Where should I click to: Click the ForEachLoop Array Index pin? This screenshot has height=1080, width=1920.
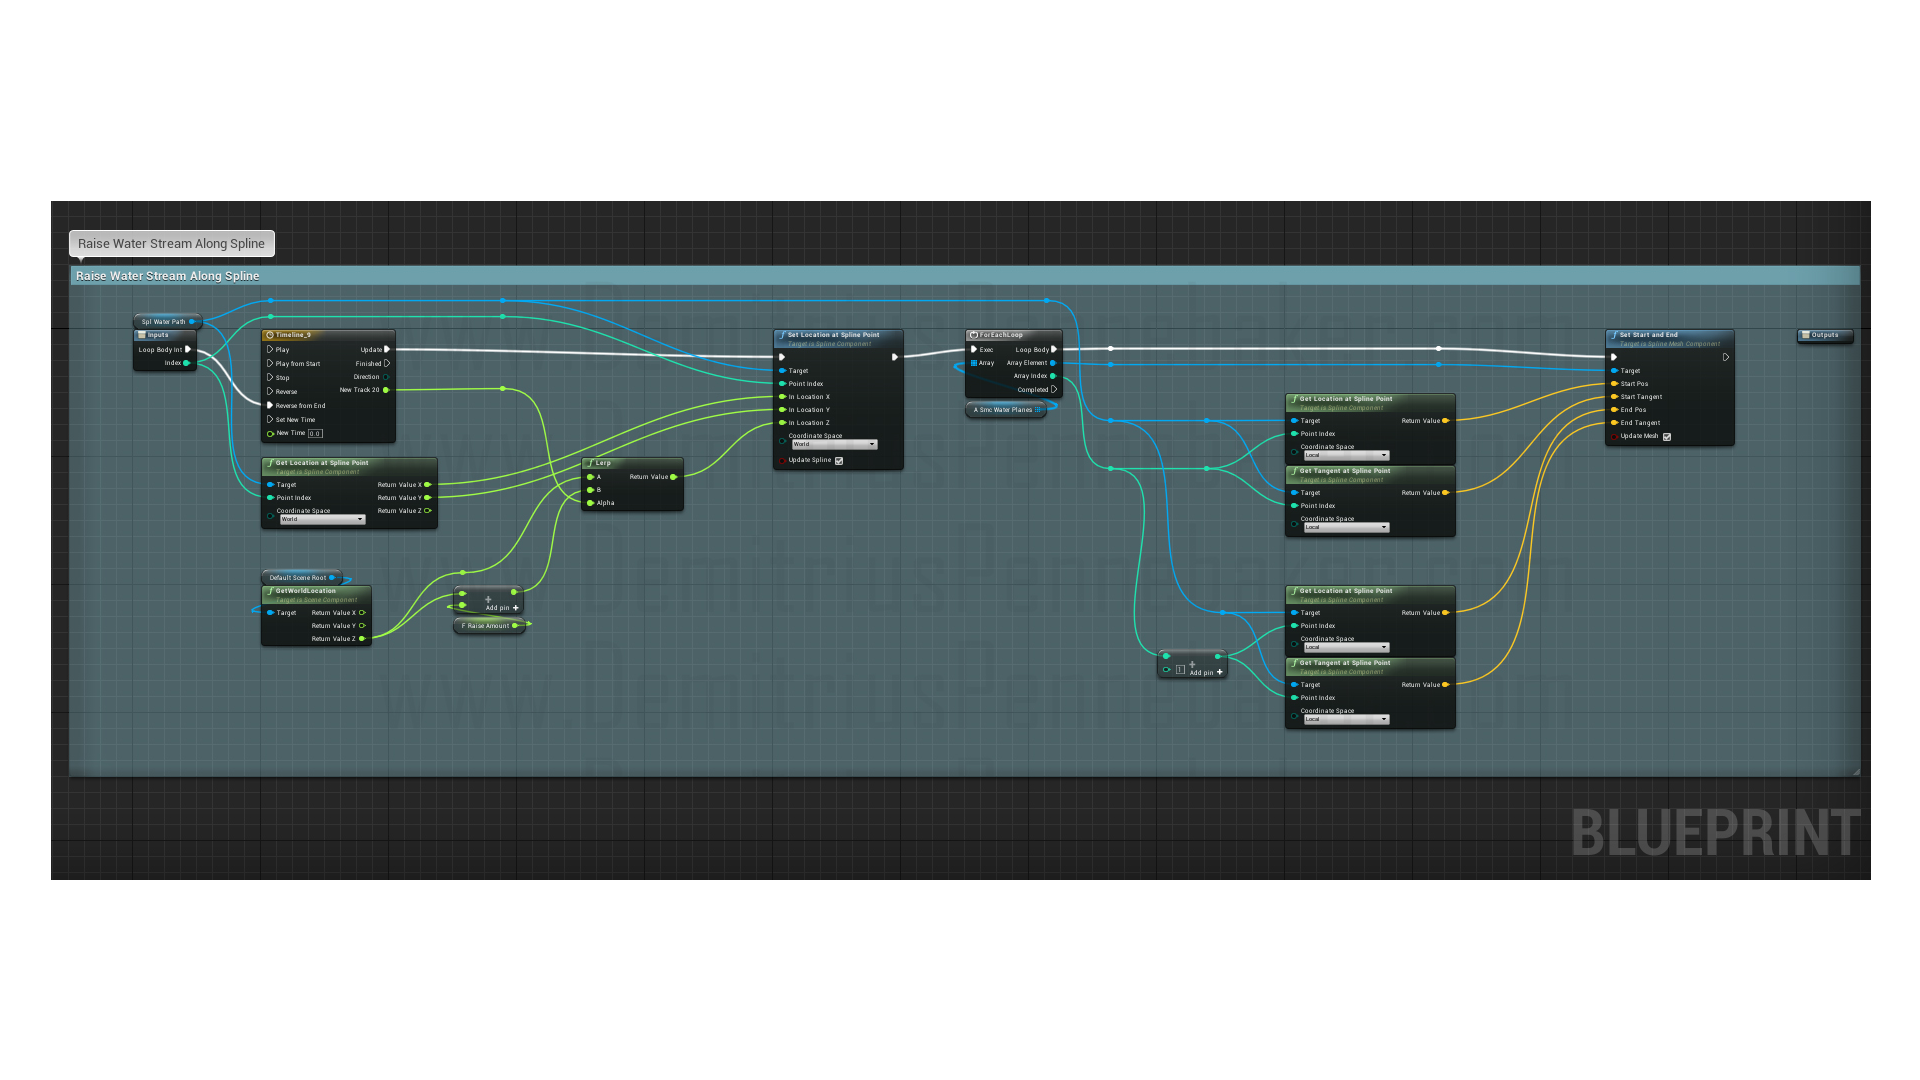[x=1053, y=376]
